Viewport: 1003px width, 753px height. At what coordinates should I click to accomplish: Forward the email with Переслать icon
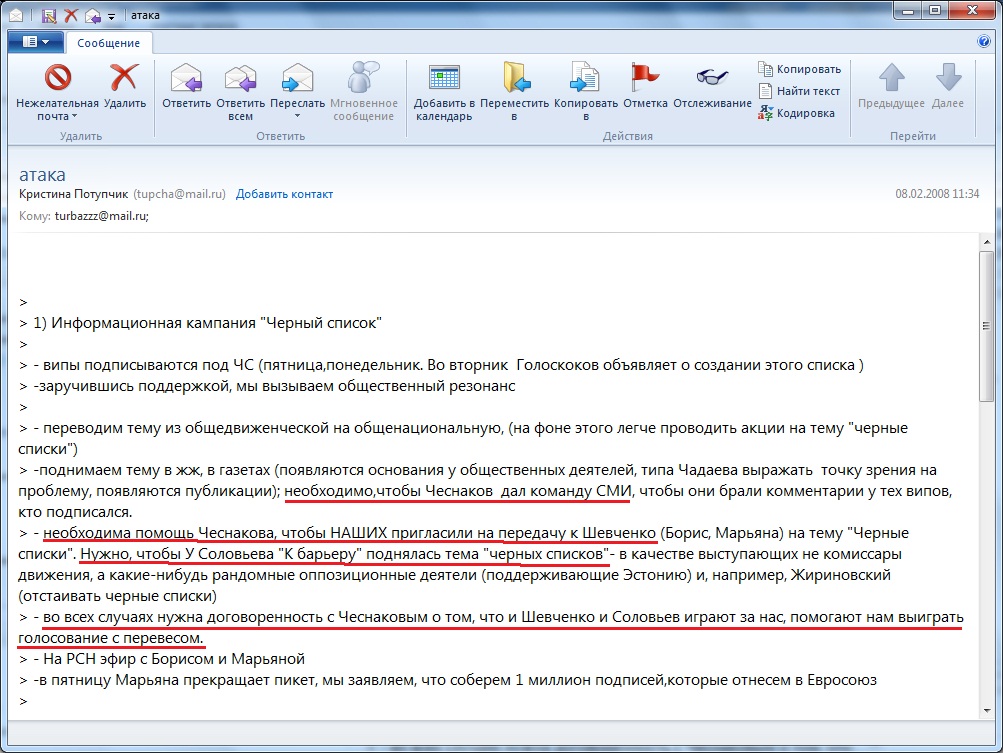point(297,79)
